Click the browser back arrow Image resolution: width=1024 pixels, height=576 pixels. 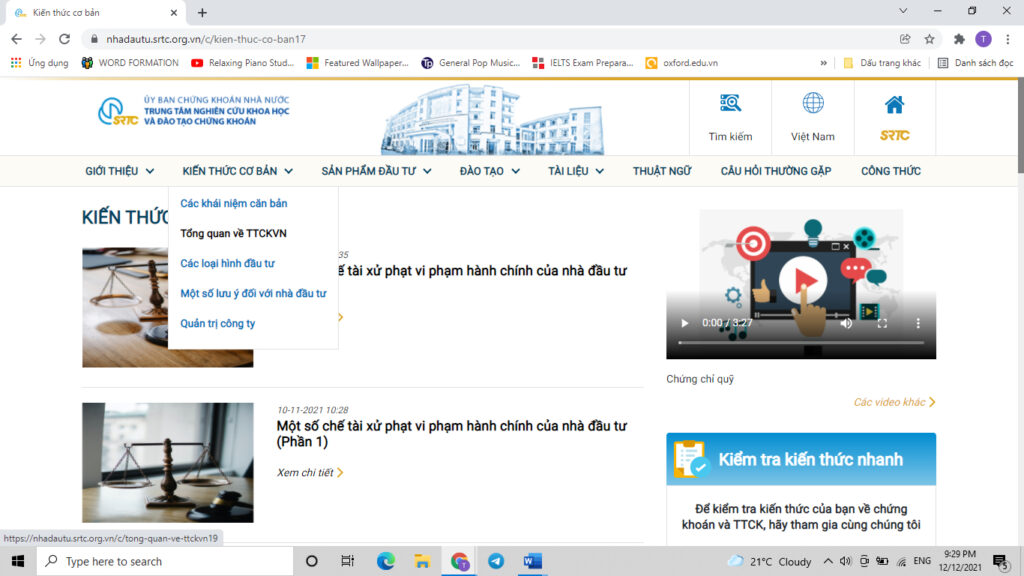click(16, 39)
